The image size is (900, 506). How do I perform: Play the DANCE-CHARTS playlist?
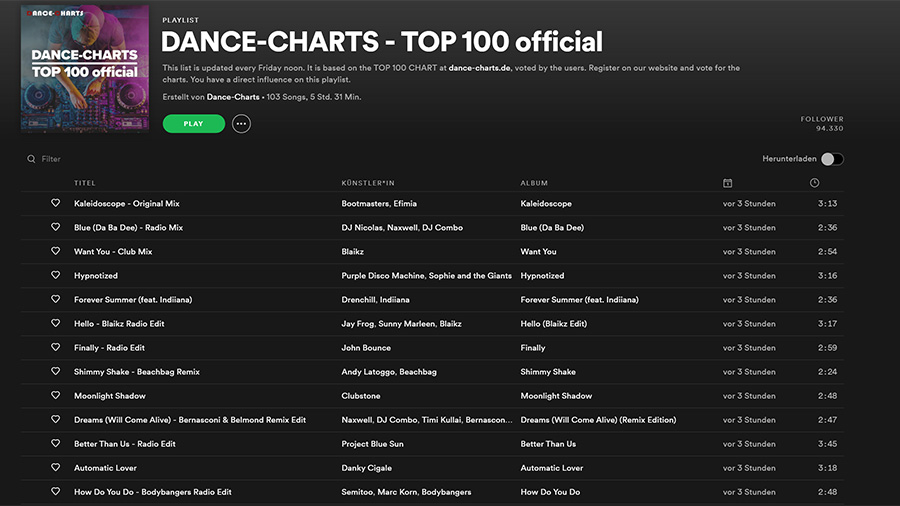click(194, 124)
